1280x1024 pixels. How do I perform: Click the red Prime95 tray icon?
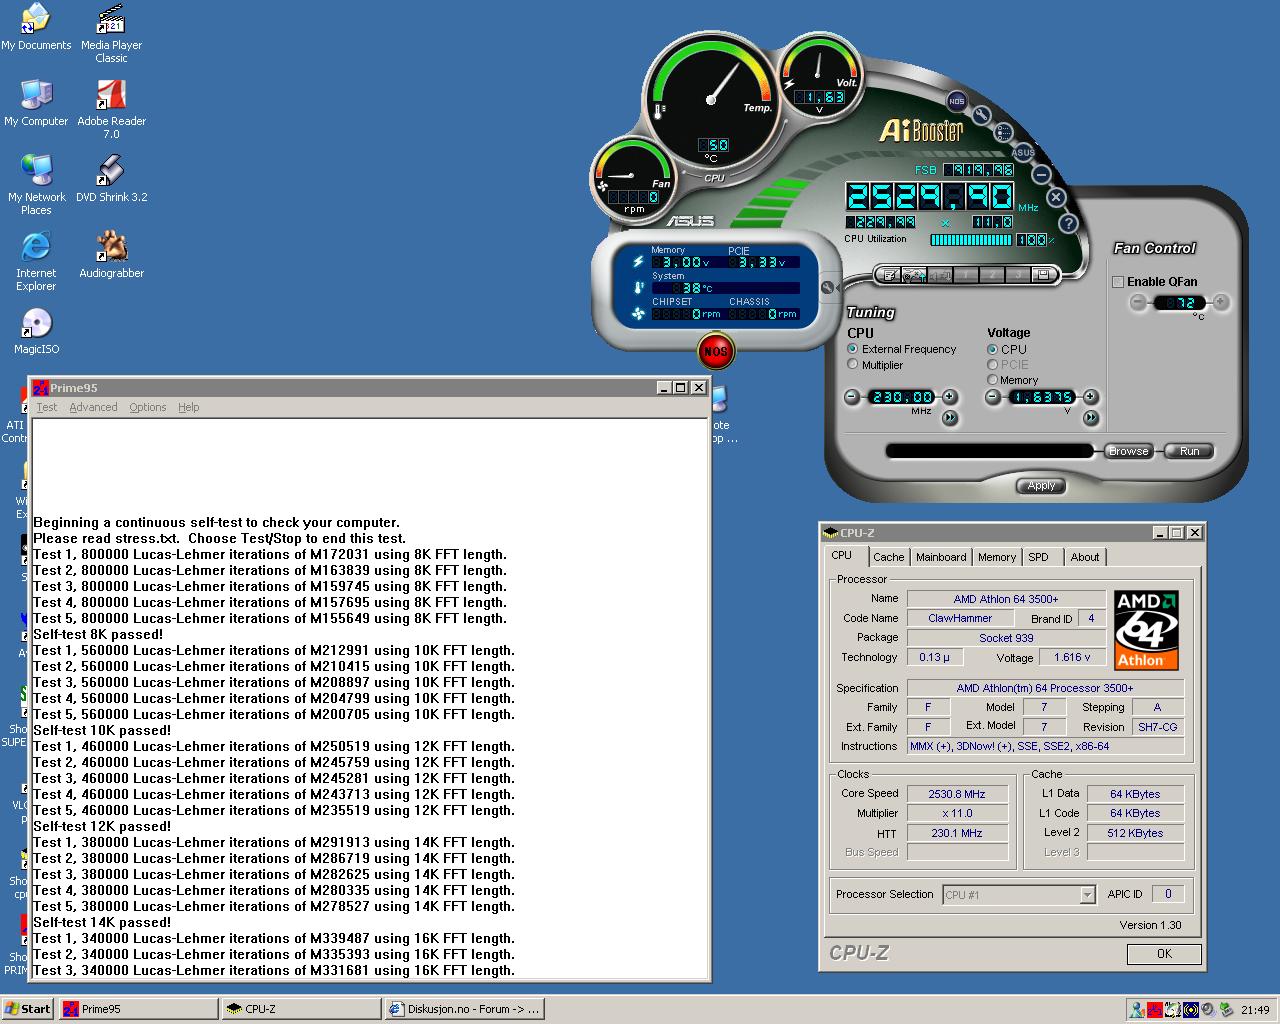(1155, 1010)
